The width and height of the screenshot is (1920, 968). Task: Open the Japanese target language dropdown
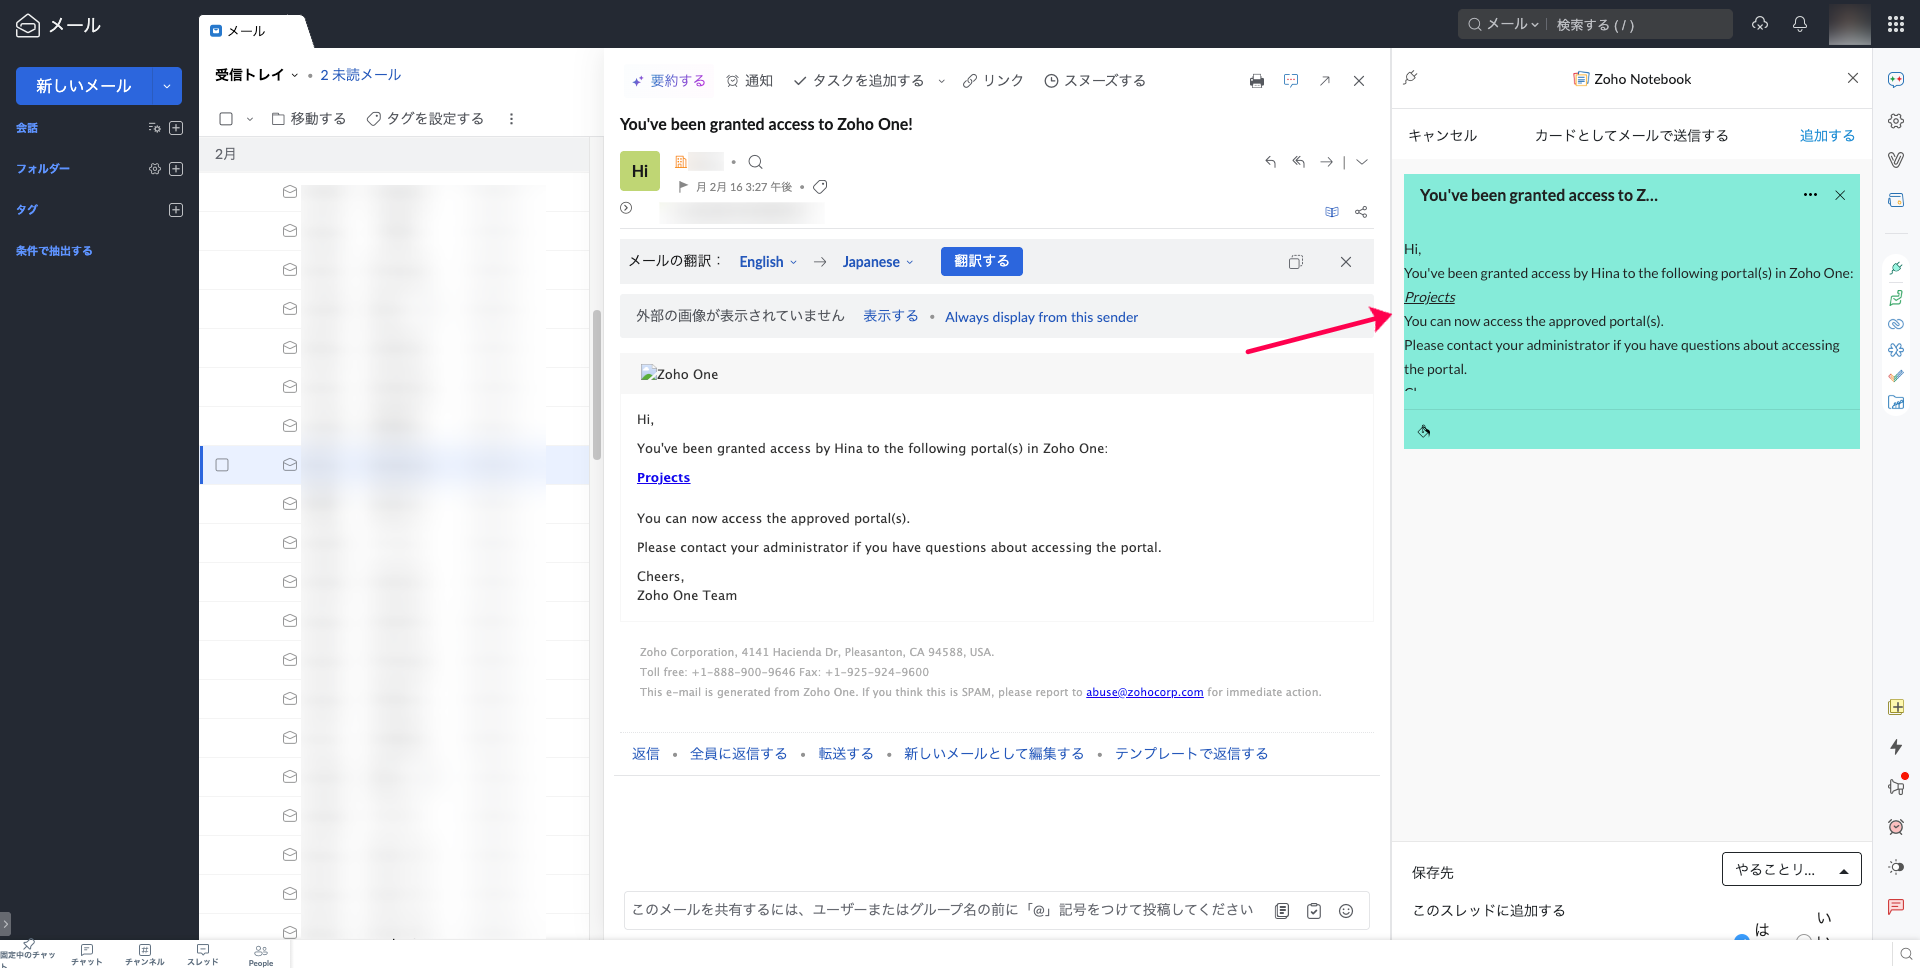click(877, 262)
